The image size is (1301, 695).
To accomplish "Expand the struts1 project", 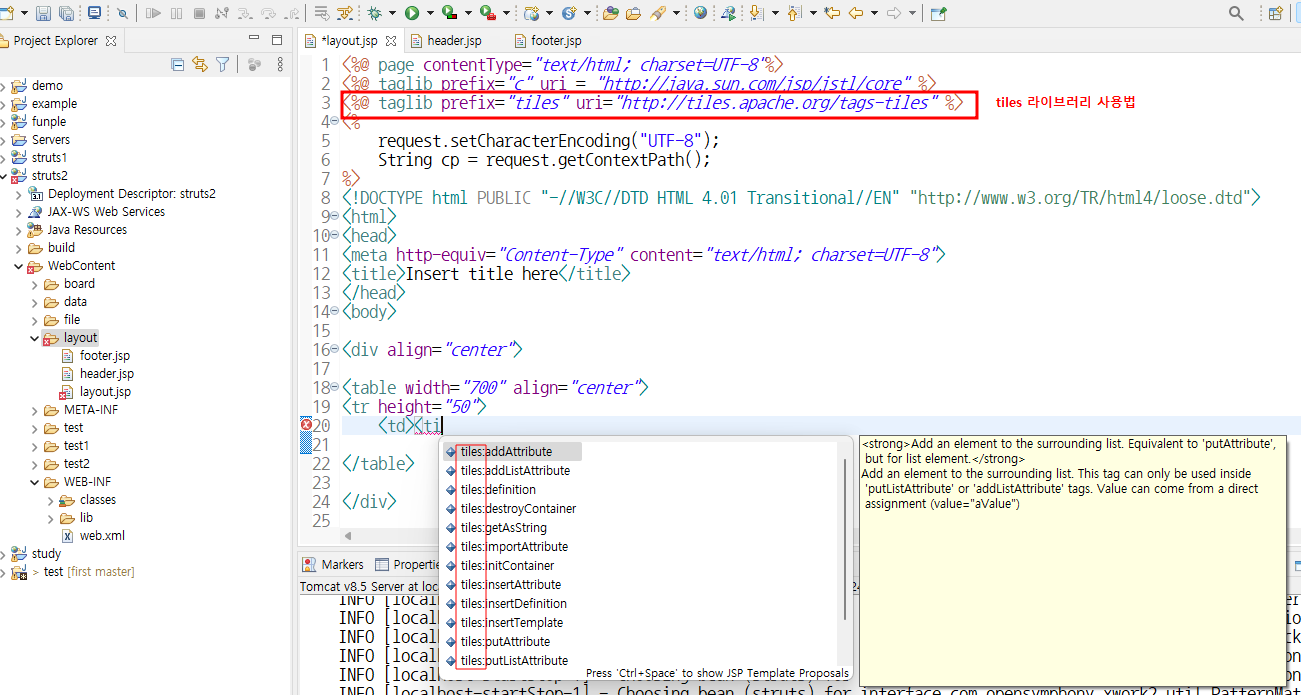I will tap(3, 158).
